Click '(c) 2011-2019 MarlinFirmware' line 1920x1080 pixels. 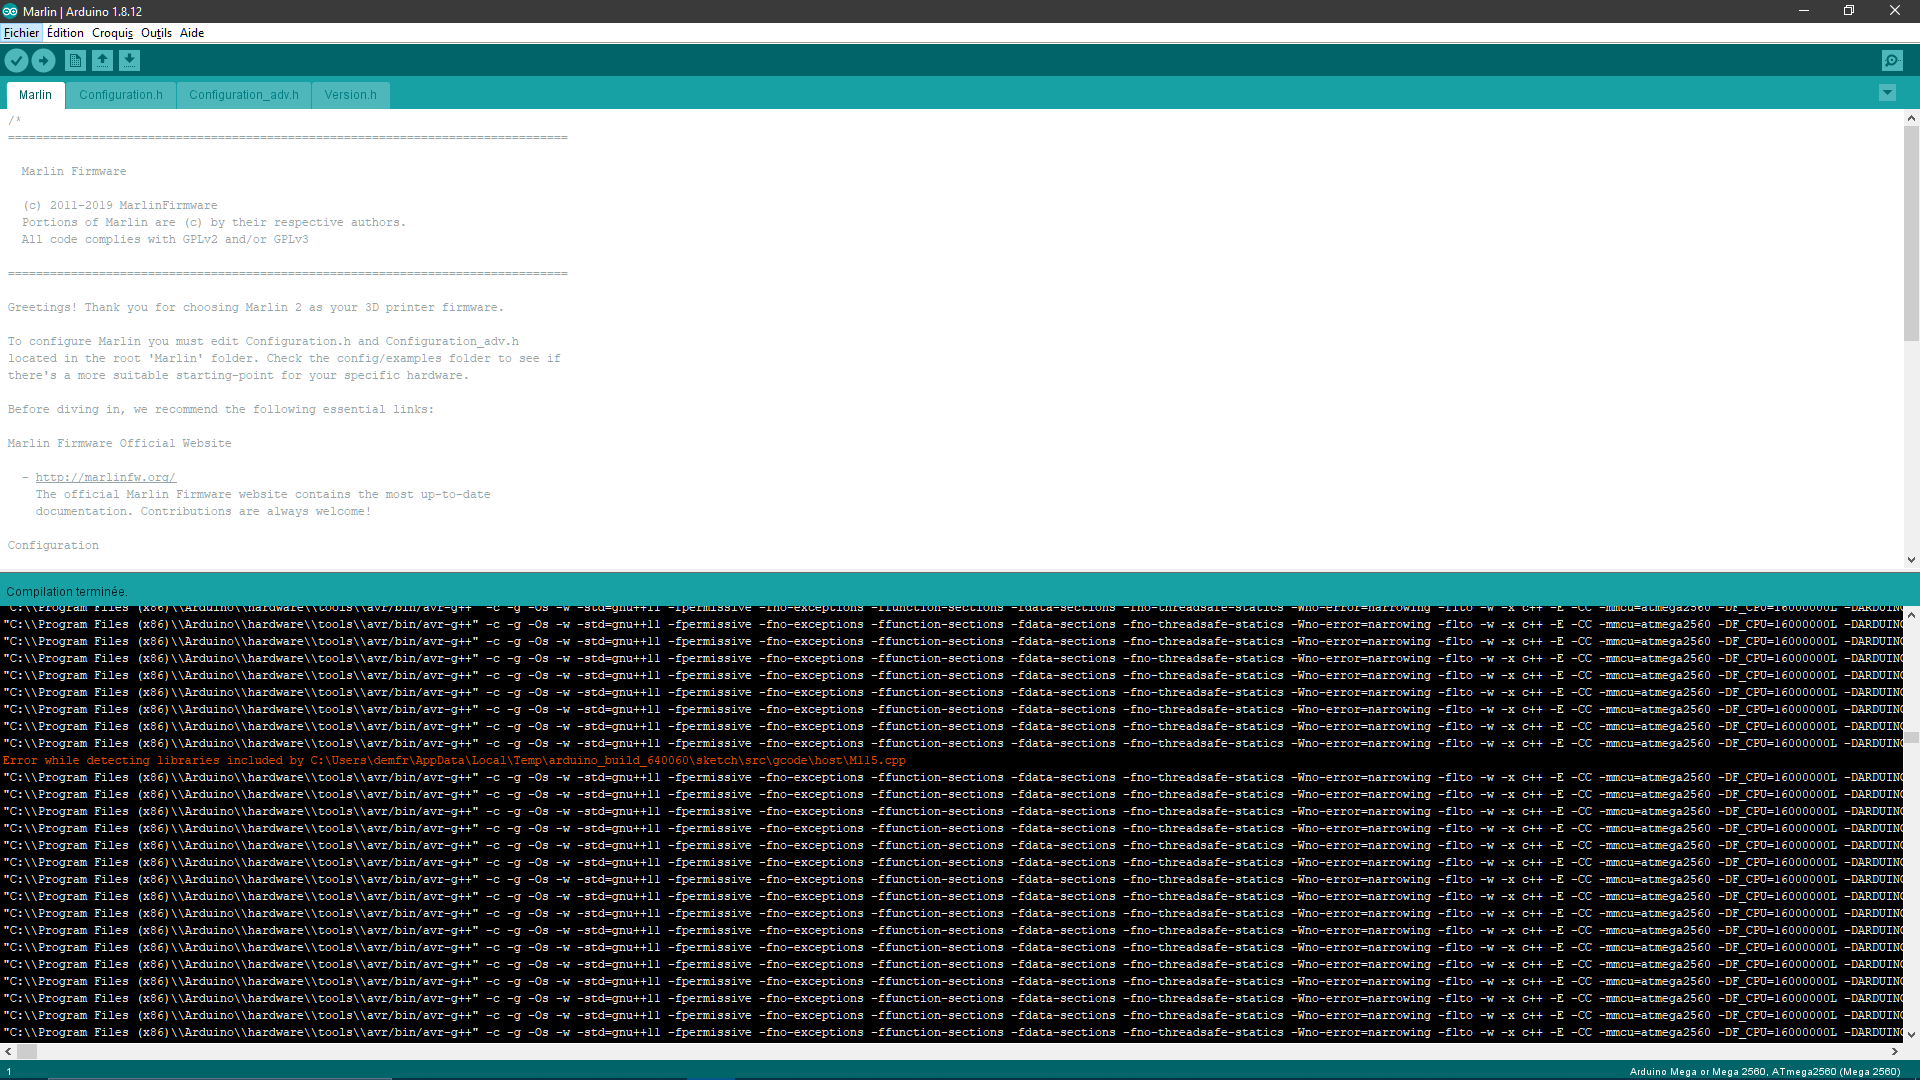(x=120, y=206)
